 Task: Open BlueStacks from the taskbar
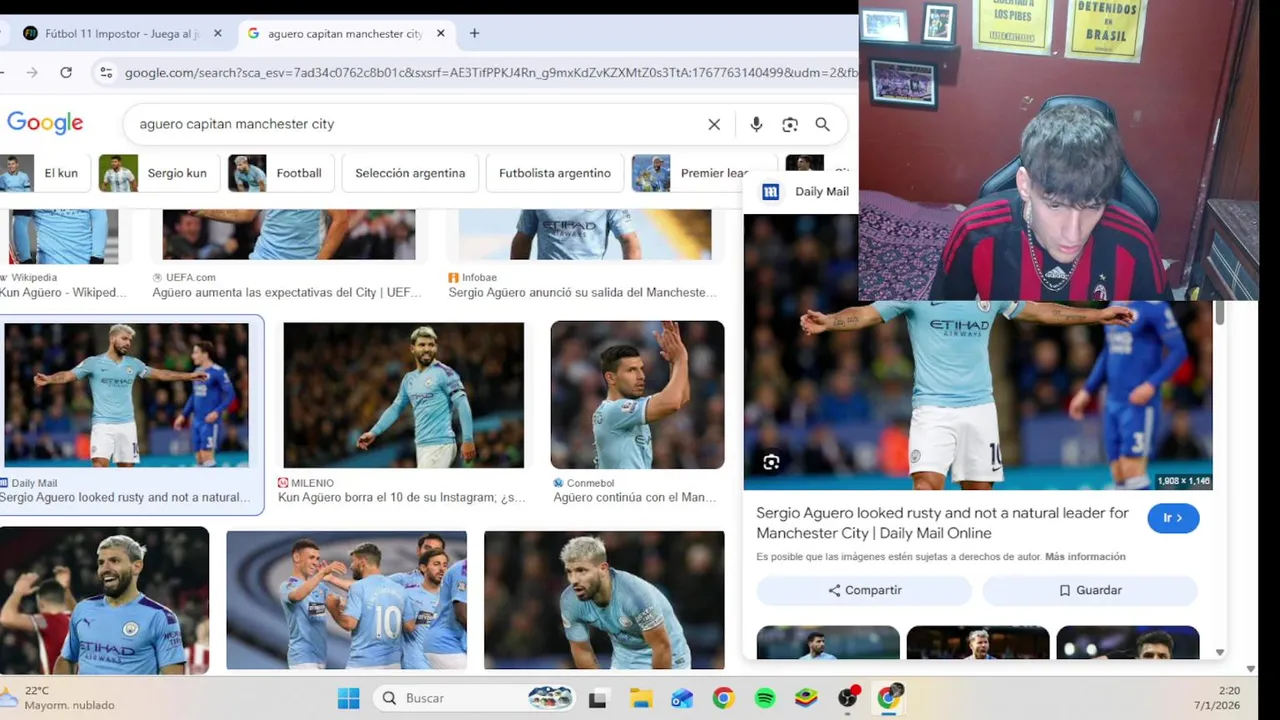click(806, 698)
